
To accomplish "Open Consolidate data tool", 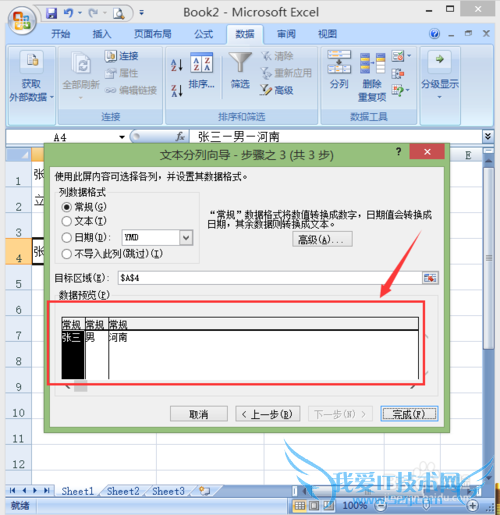I will pos(398,73).
